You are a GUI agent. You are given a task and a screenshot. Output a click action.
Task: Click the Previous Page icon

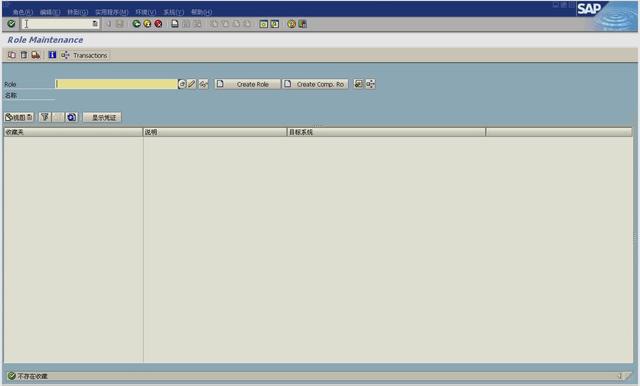pyautogui.click(x=225, y=24)
